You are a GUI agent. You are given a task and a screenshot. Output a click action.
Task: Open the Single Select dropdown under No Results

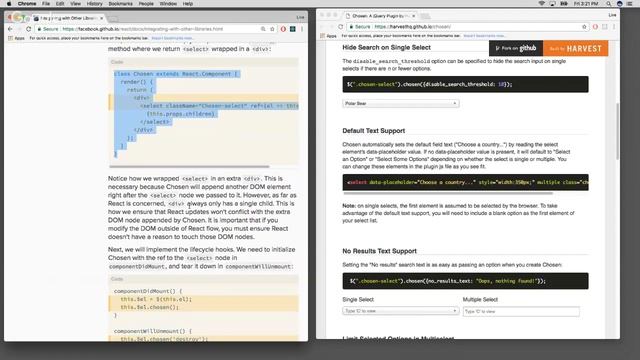point(401,311)
